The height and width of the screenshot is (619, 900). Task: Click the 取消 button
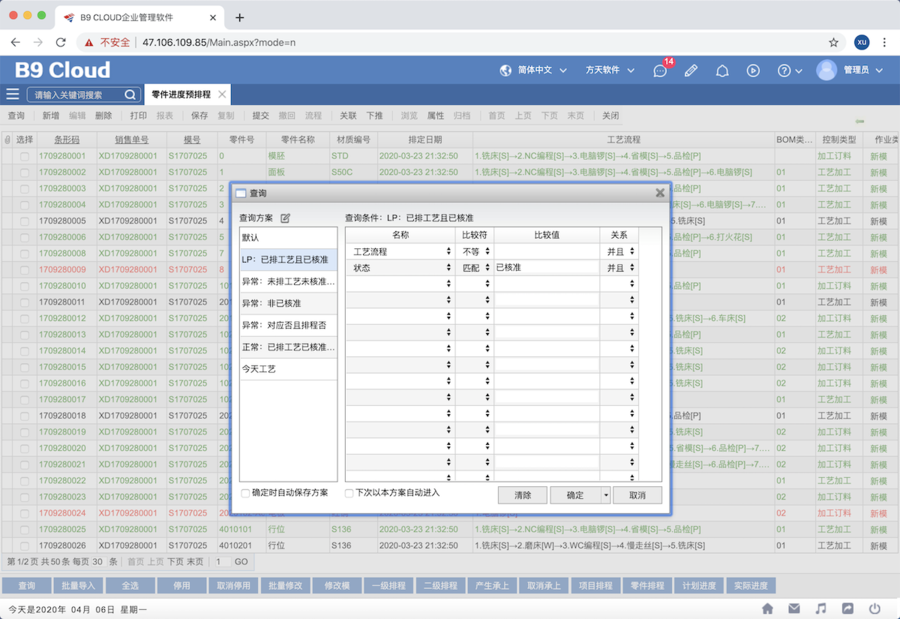coord(637,495)
